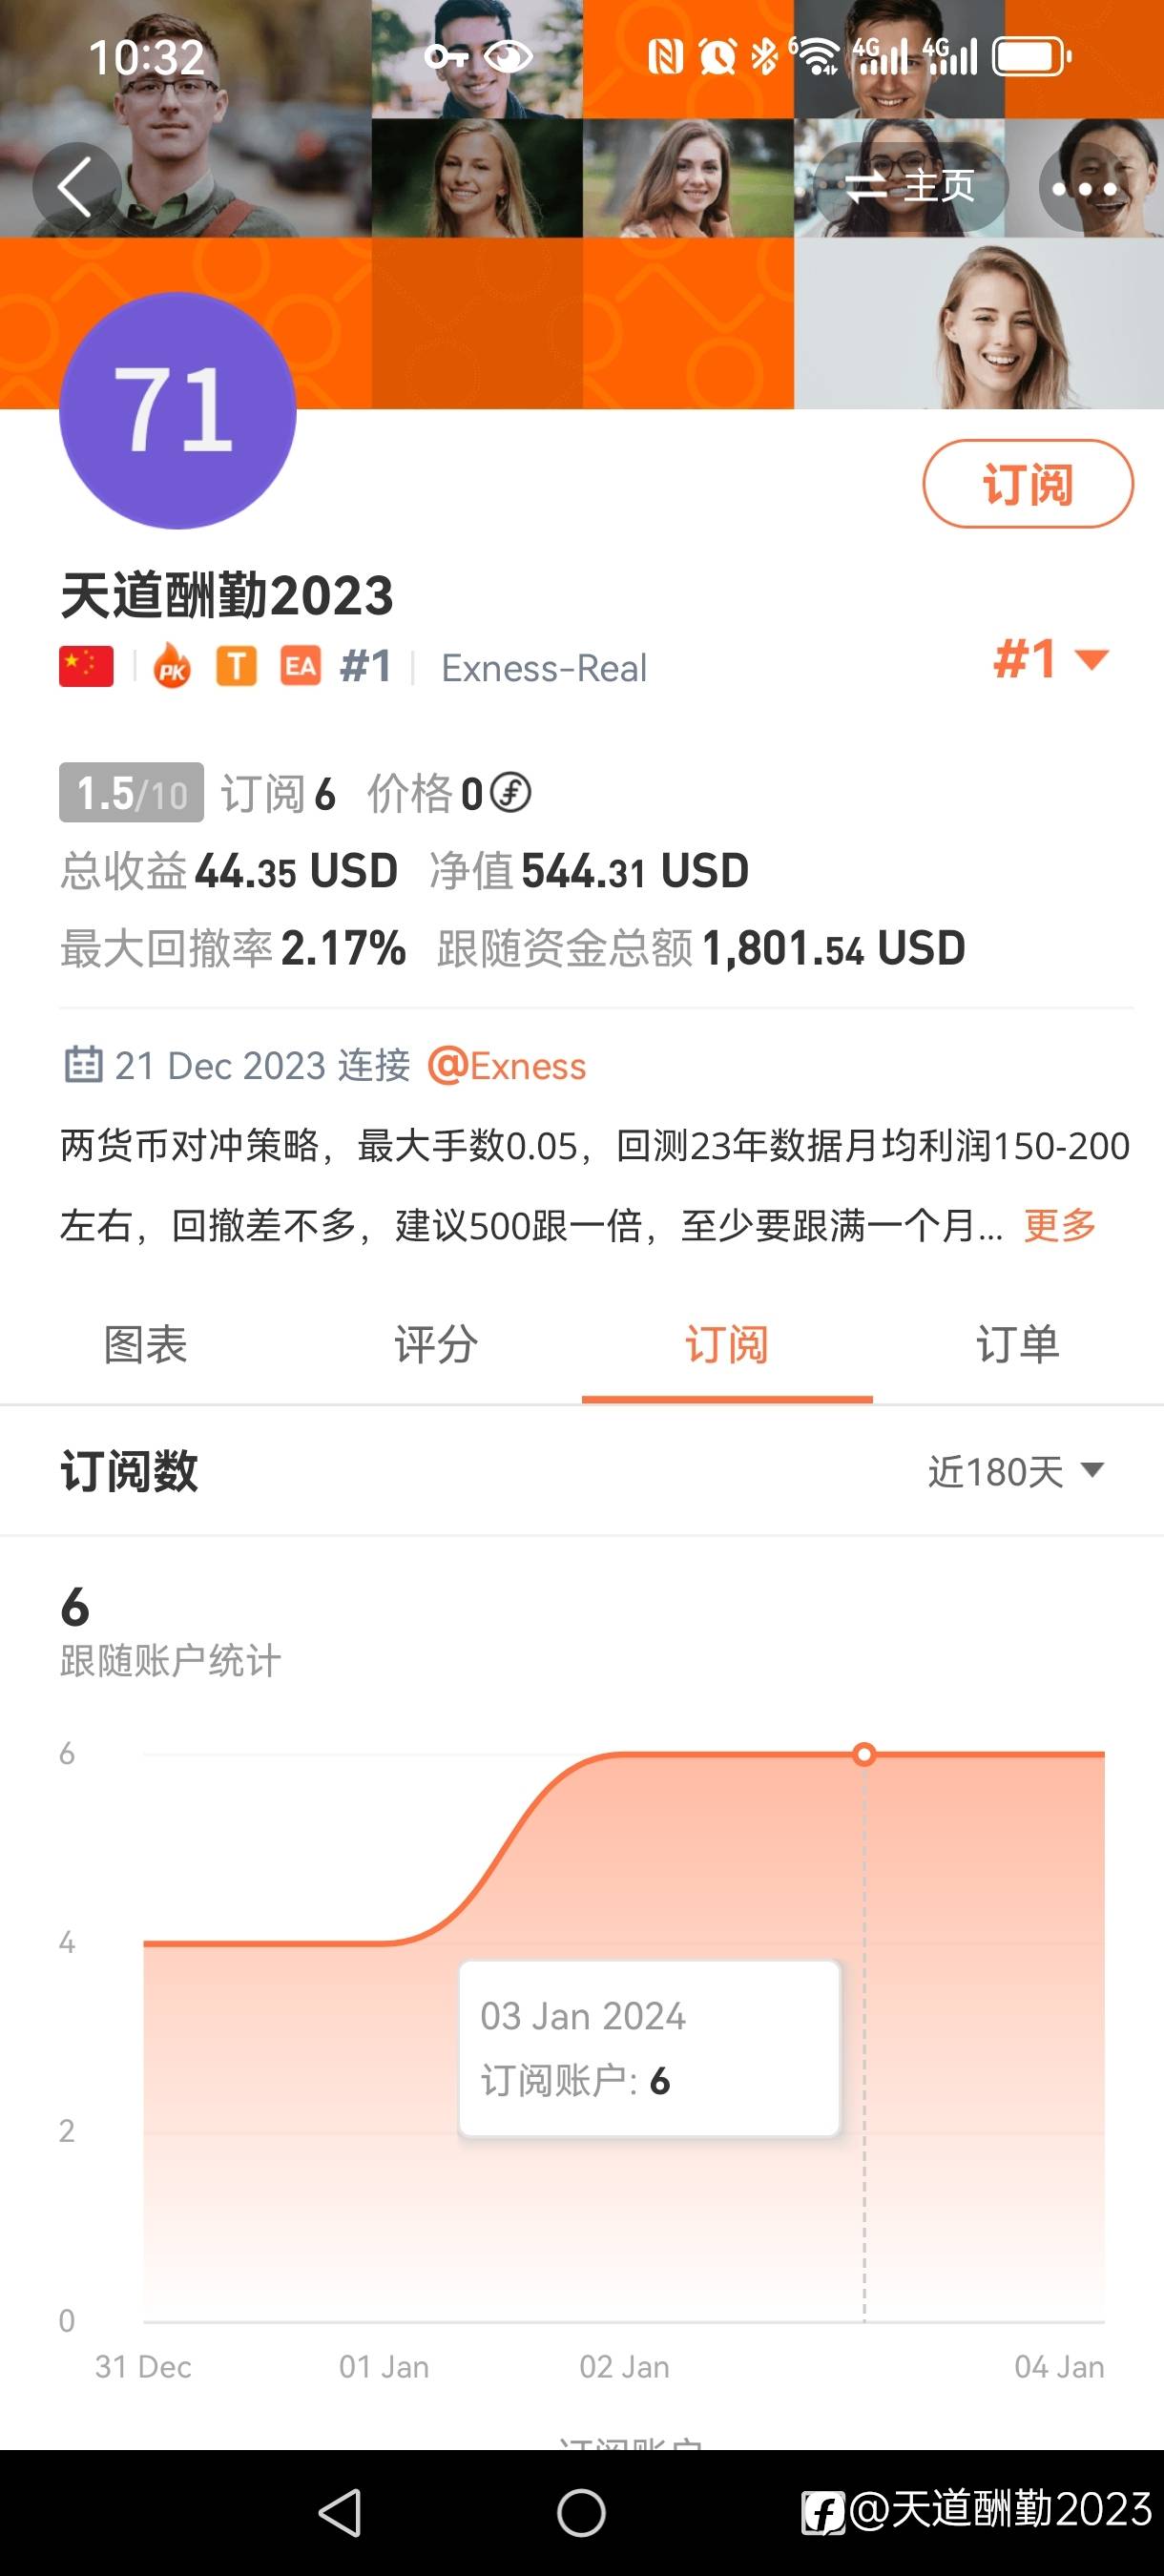The height and width of the screenshot is (2576, 1164).
Task: Tap the PK flame badge icon
Action: coord(172,667)
